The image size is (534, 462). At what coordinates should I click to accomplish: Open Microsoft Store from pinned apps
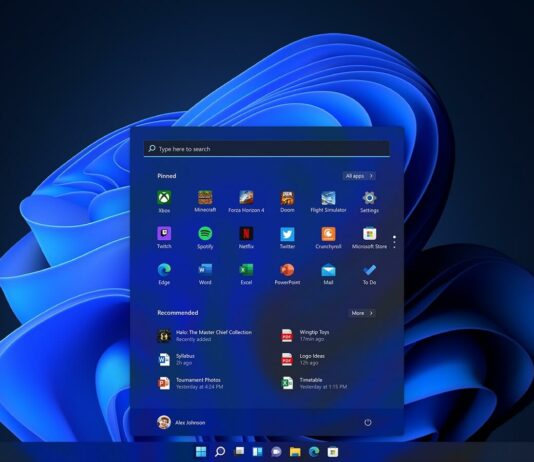coord(370,238)
